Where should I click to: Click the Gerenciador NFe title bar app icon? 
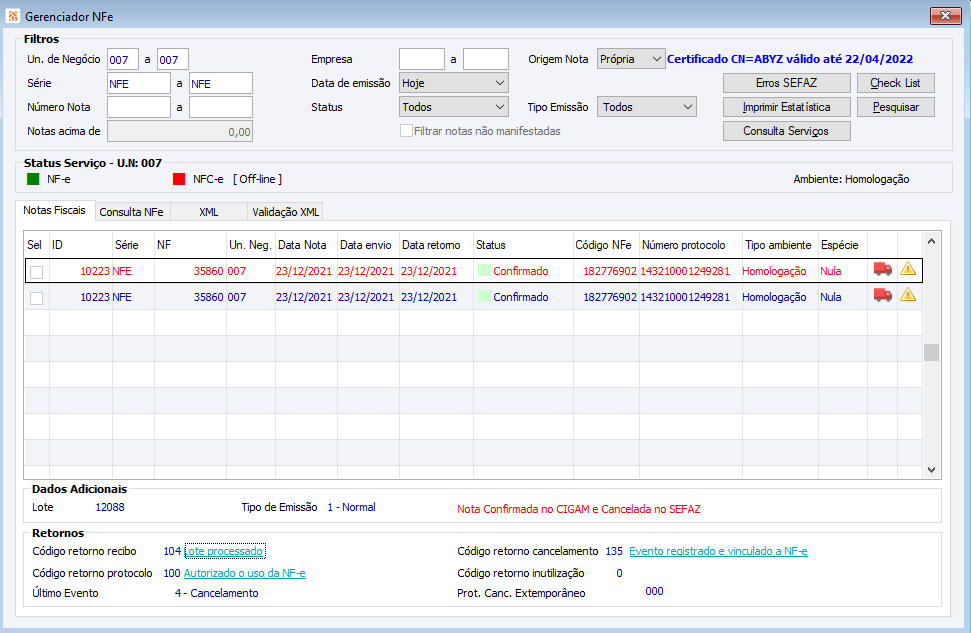(13, 17)
